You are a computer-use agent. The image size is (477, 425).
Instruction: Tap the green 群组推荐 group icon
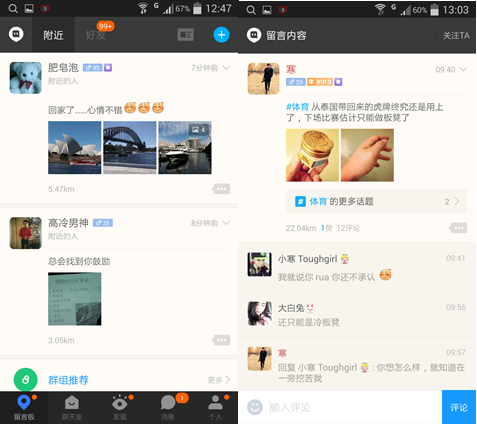pos(25,379)
